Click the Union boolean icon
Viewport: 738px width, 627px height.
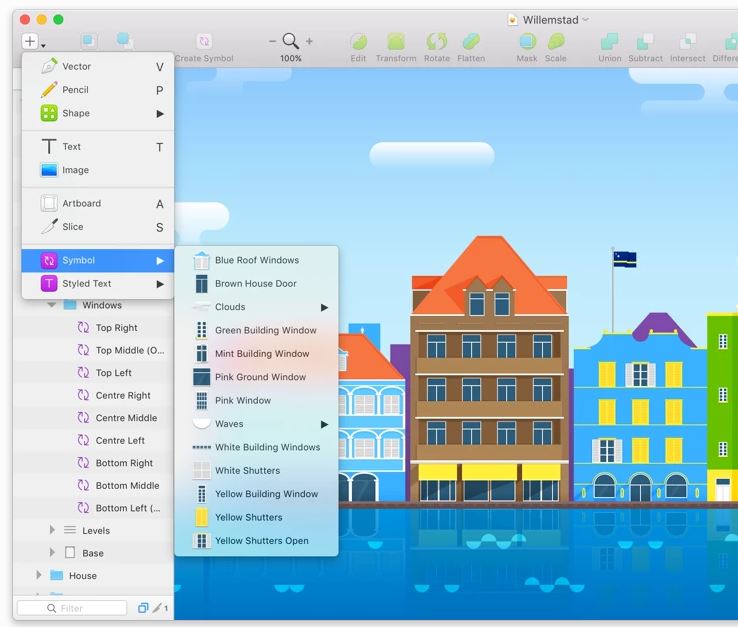click(x=610, y=41)
